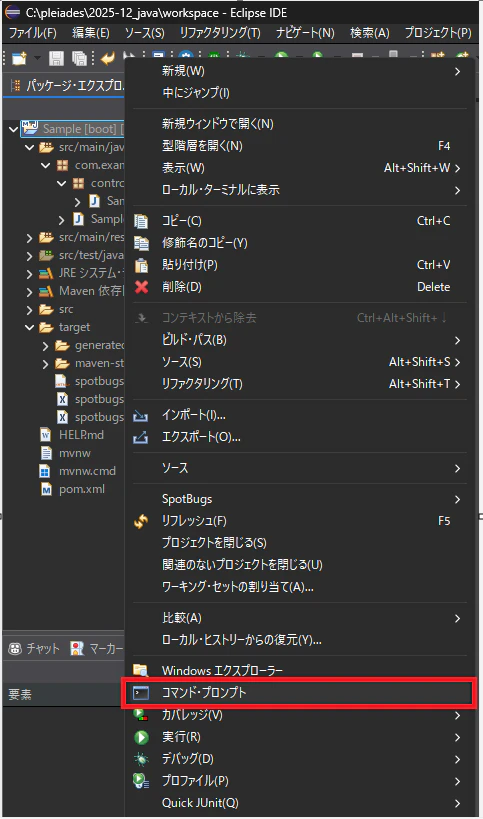
Task: Click the HELP.md document icon
Action: click(x=45, y=435)
